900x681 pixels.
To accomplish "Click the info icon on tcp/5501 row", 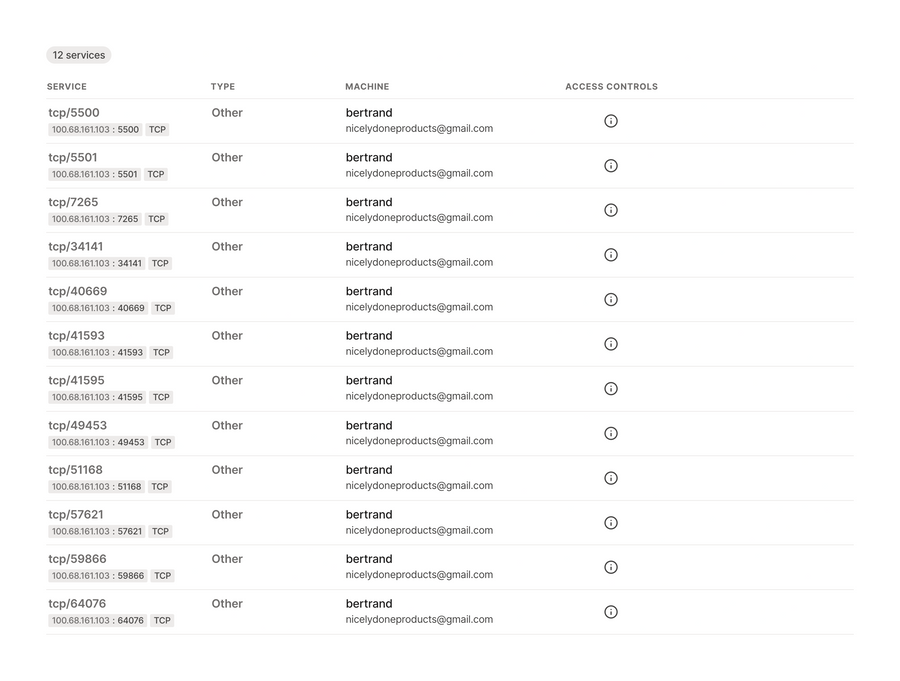I will [x=611, y=165].
